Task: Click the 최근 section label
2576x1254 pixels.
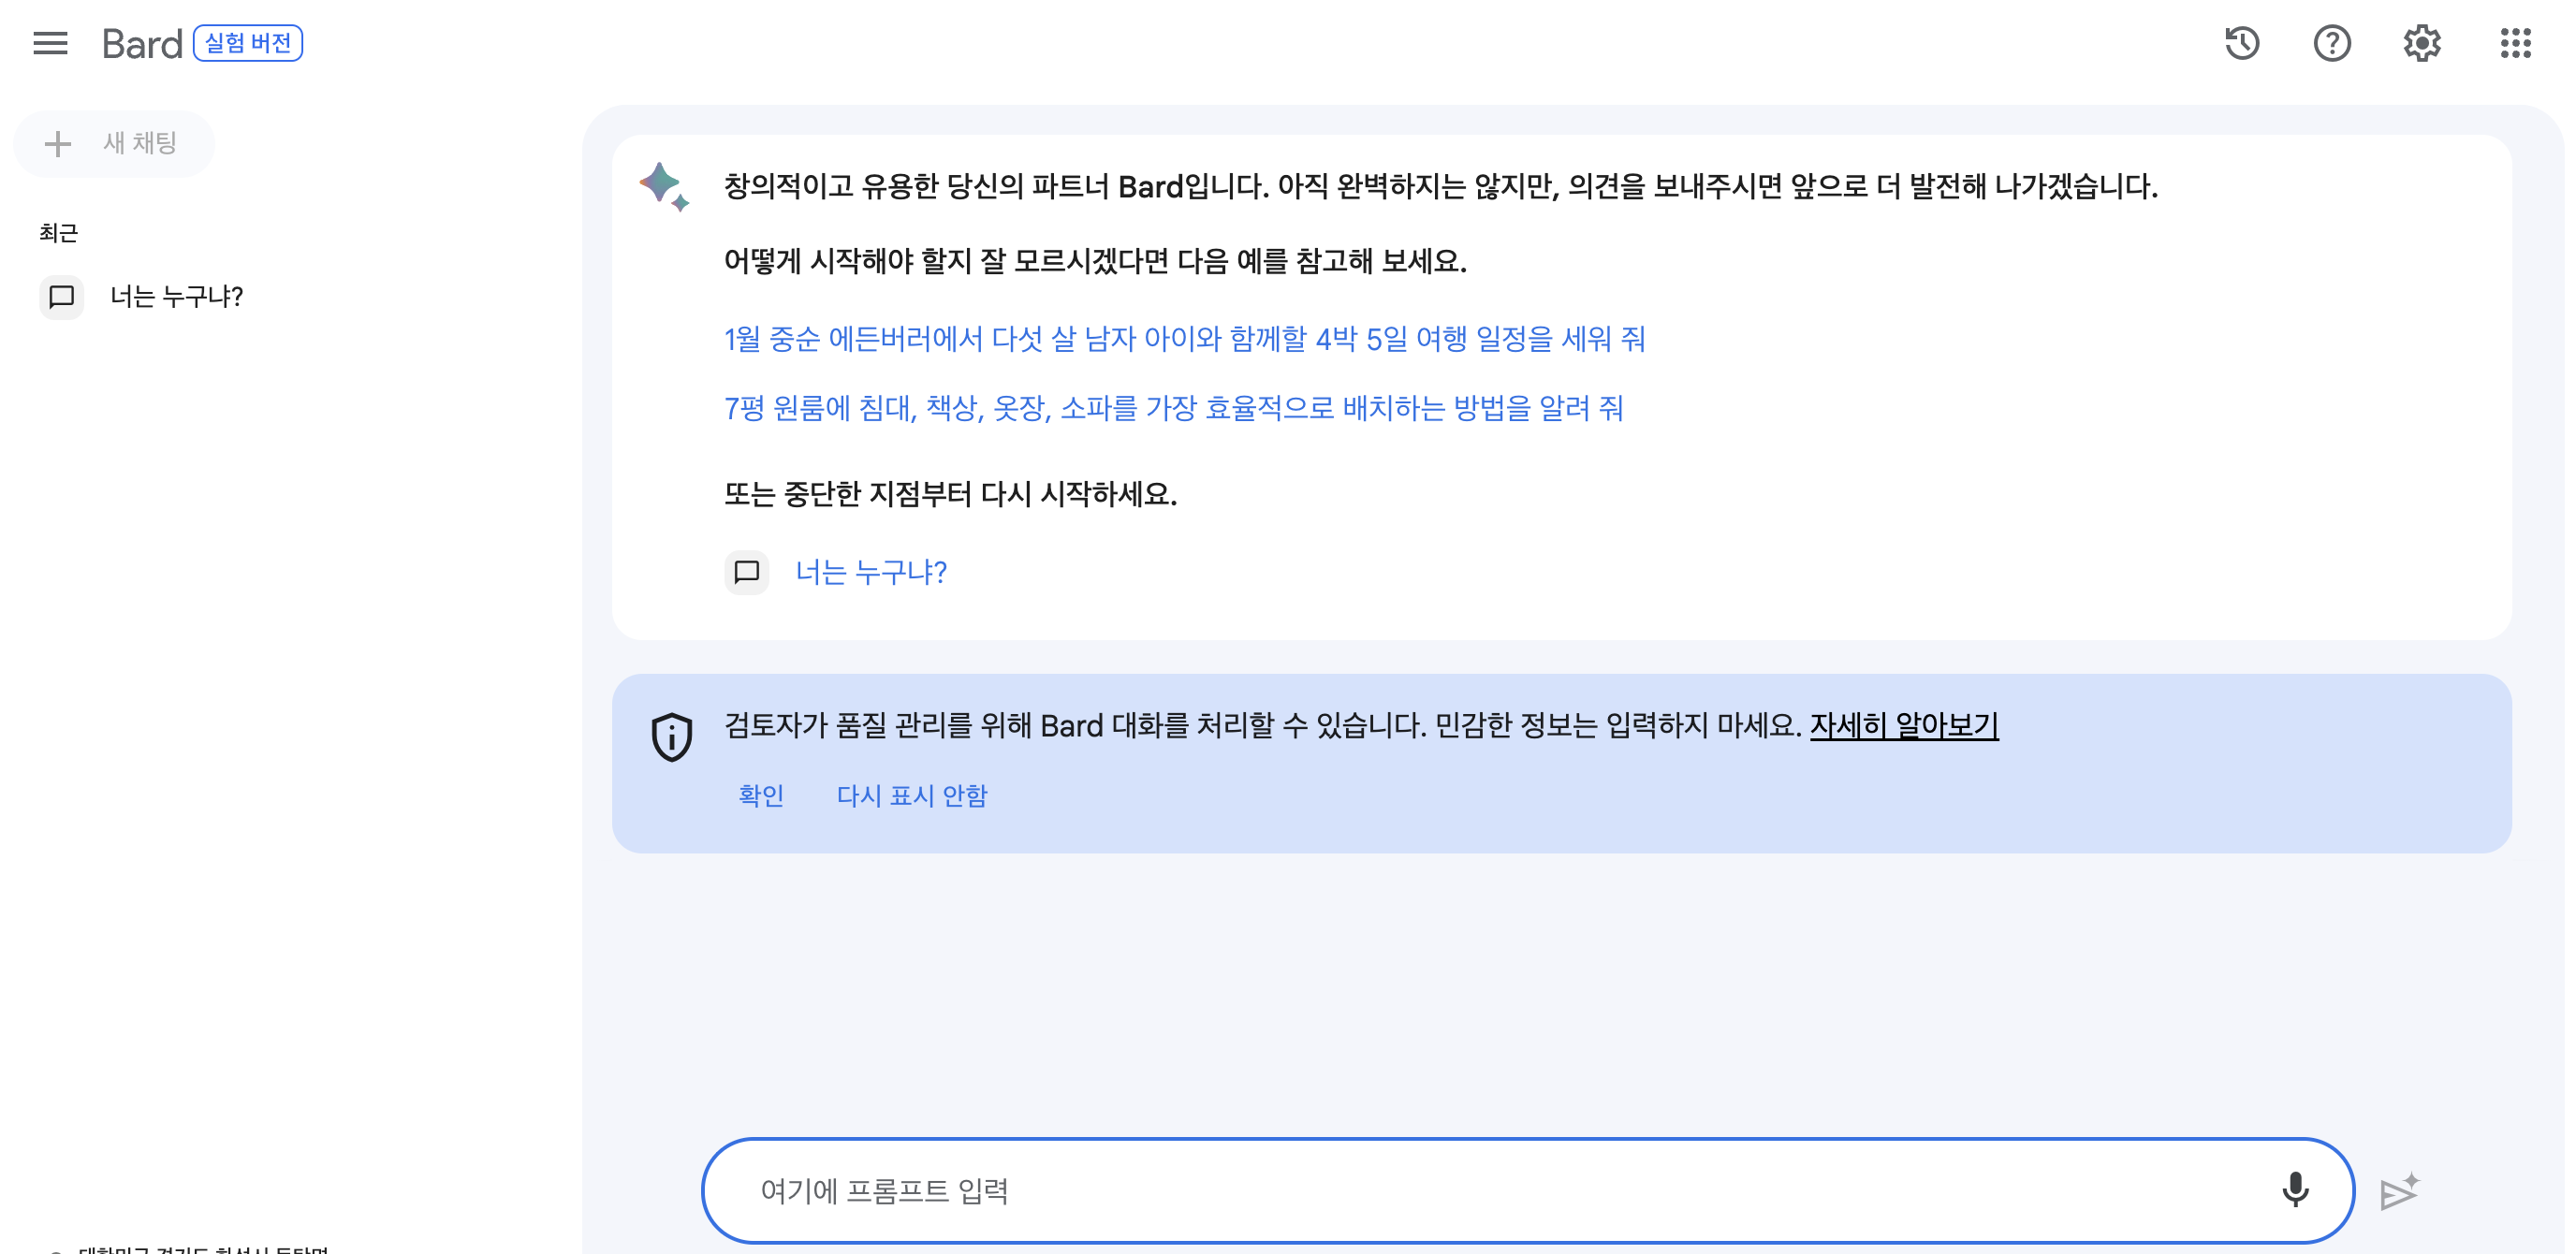Action: tap(58, 233)
